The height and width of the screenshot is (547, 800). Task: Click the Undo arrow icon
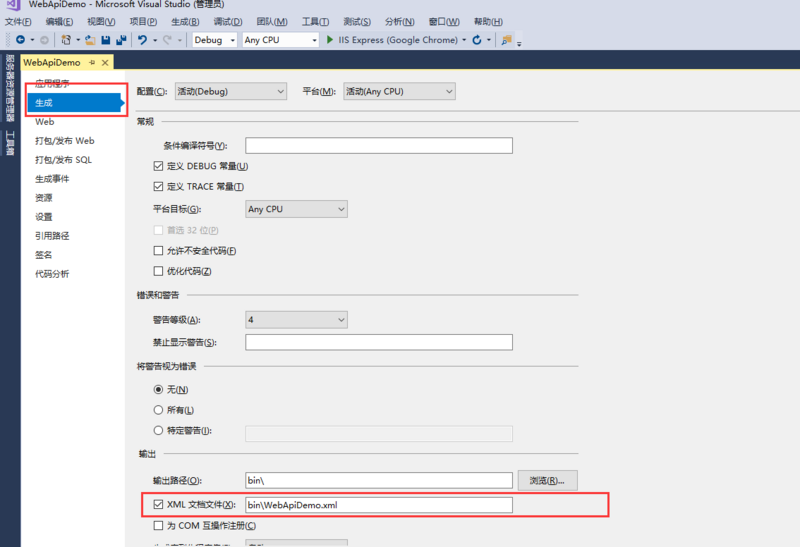coord(142,40)
